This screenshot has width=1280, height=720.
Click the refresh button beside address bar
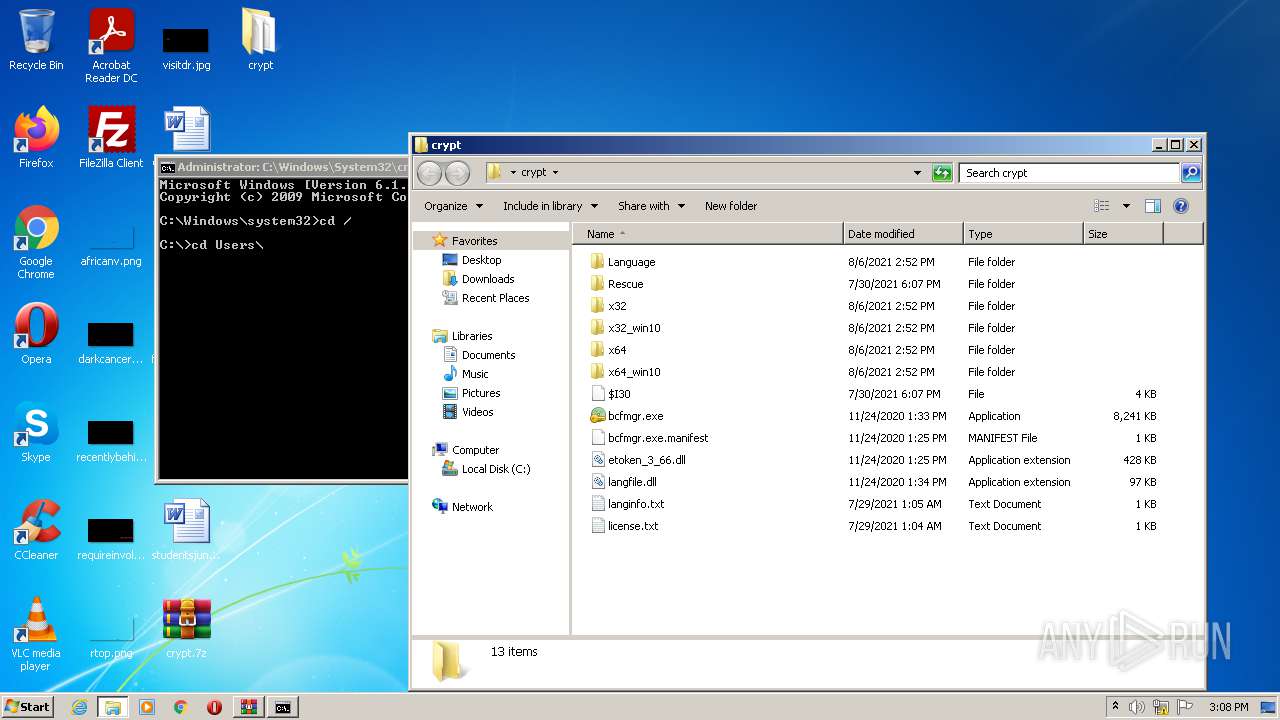pyautogui.click(x=942, y=173)
